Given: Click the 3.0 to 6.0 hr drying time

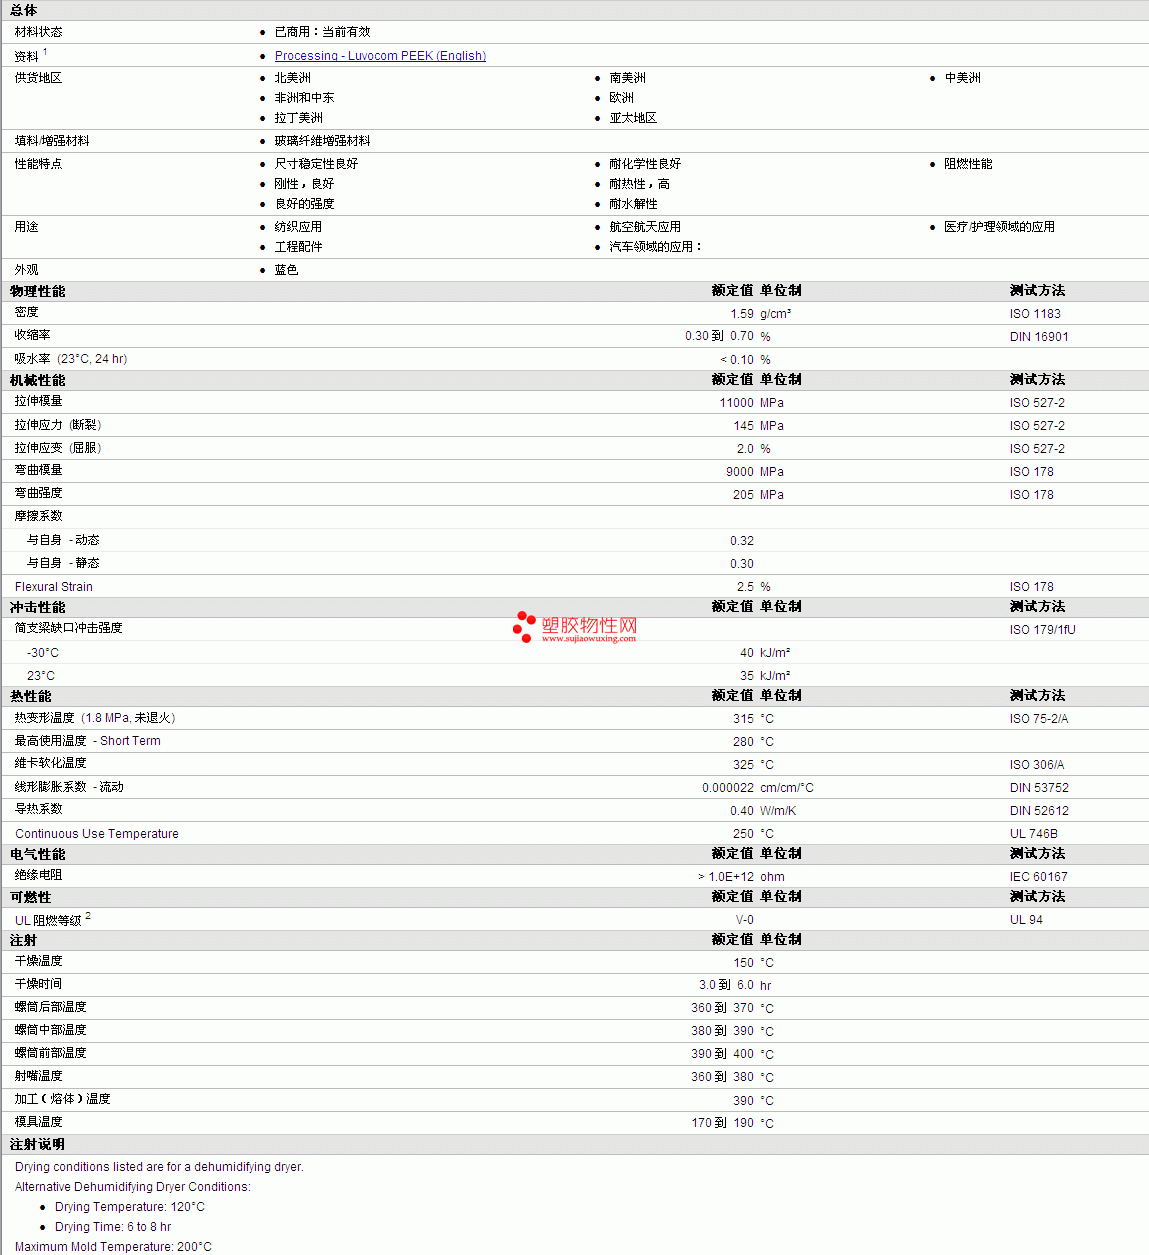Looking at the screenshot, I should coord(726,985).
